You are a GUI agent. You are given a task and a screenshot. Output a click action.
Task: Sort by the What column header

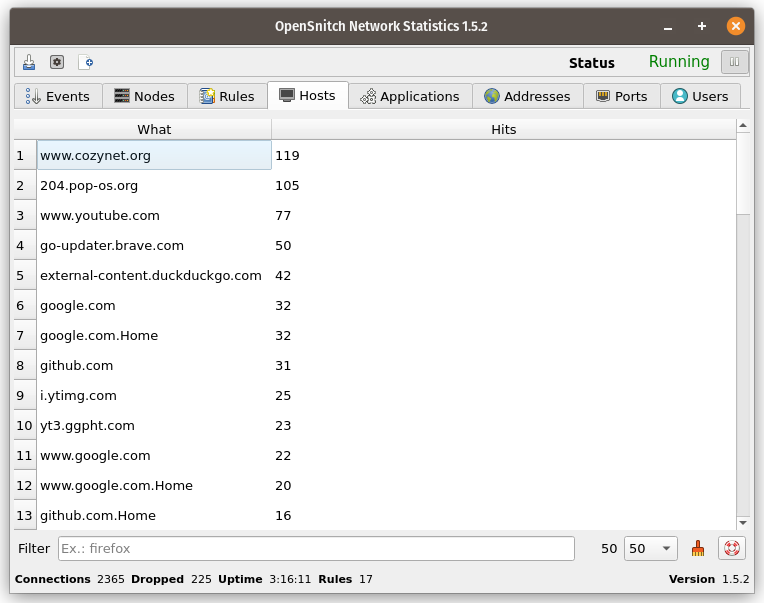[154, 129]
